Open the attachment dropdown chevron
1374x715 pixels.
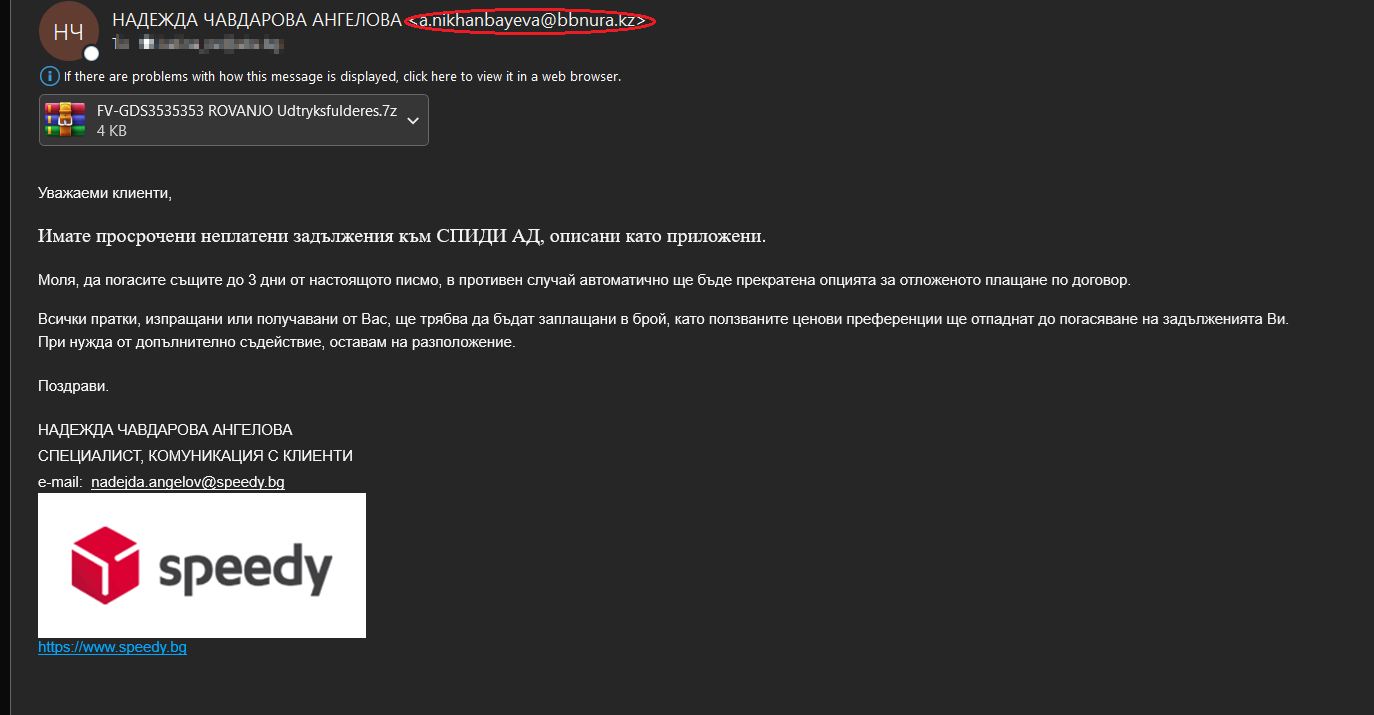point(413,121)
